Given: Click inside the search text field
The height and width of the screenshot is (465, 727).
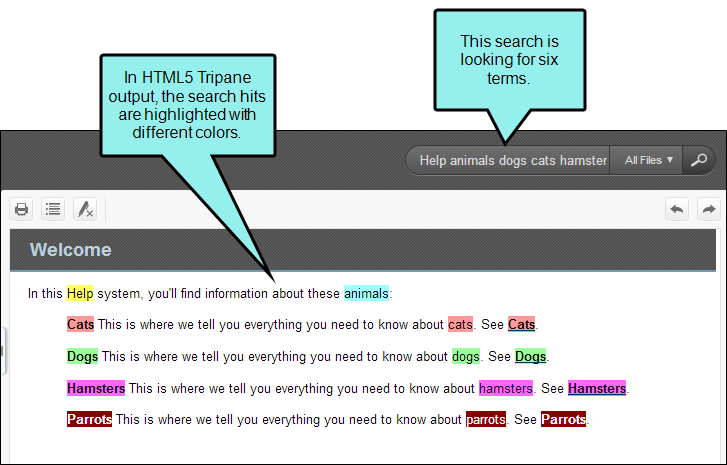Looking at the screenshot, I should coord(510,160).
